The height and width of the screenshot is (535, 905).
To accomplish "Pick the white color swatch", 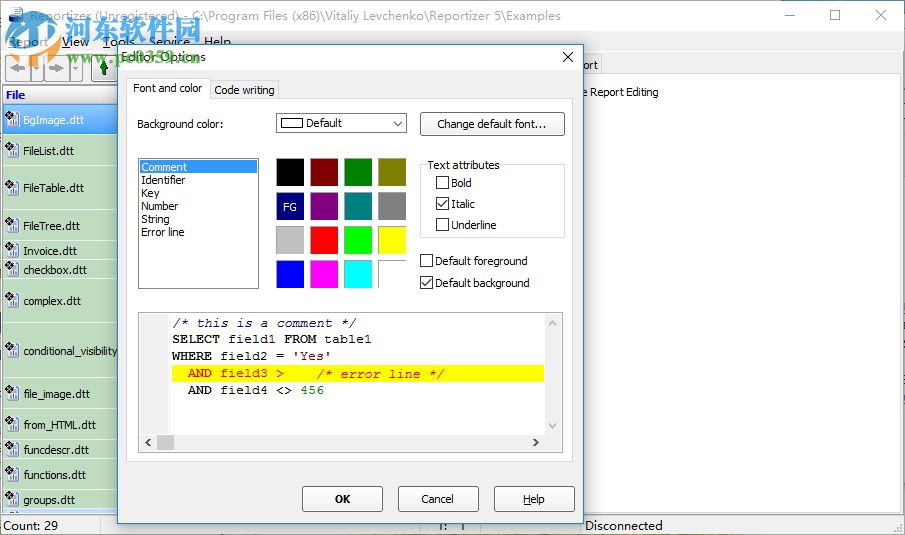I will click(x=392, y=274).
